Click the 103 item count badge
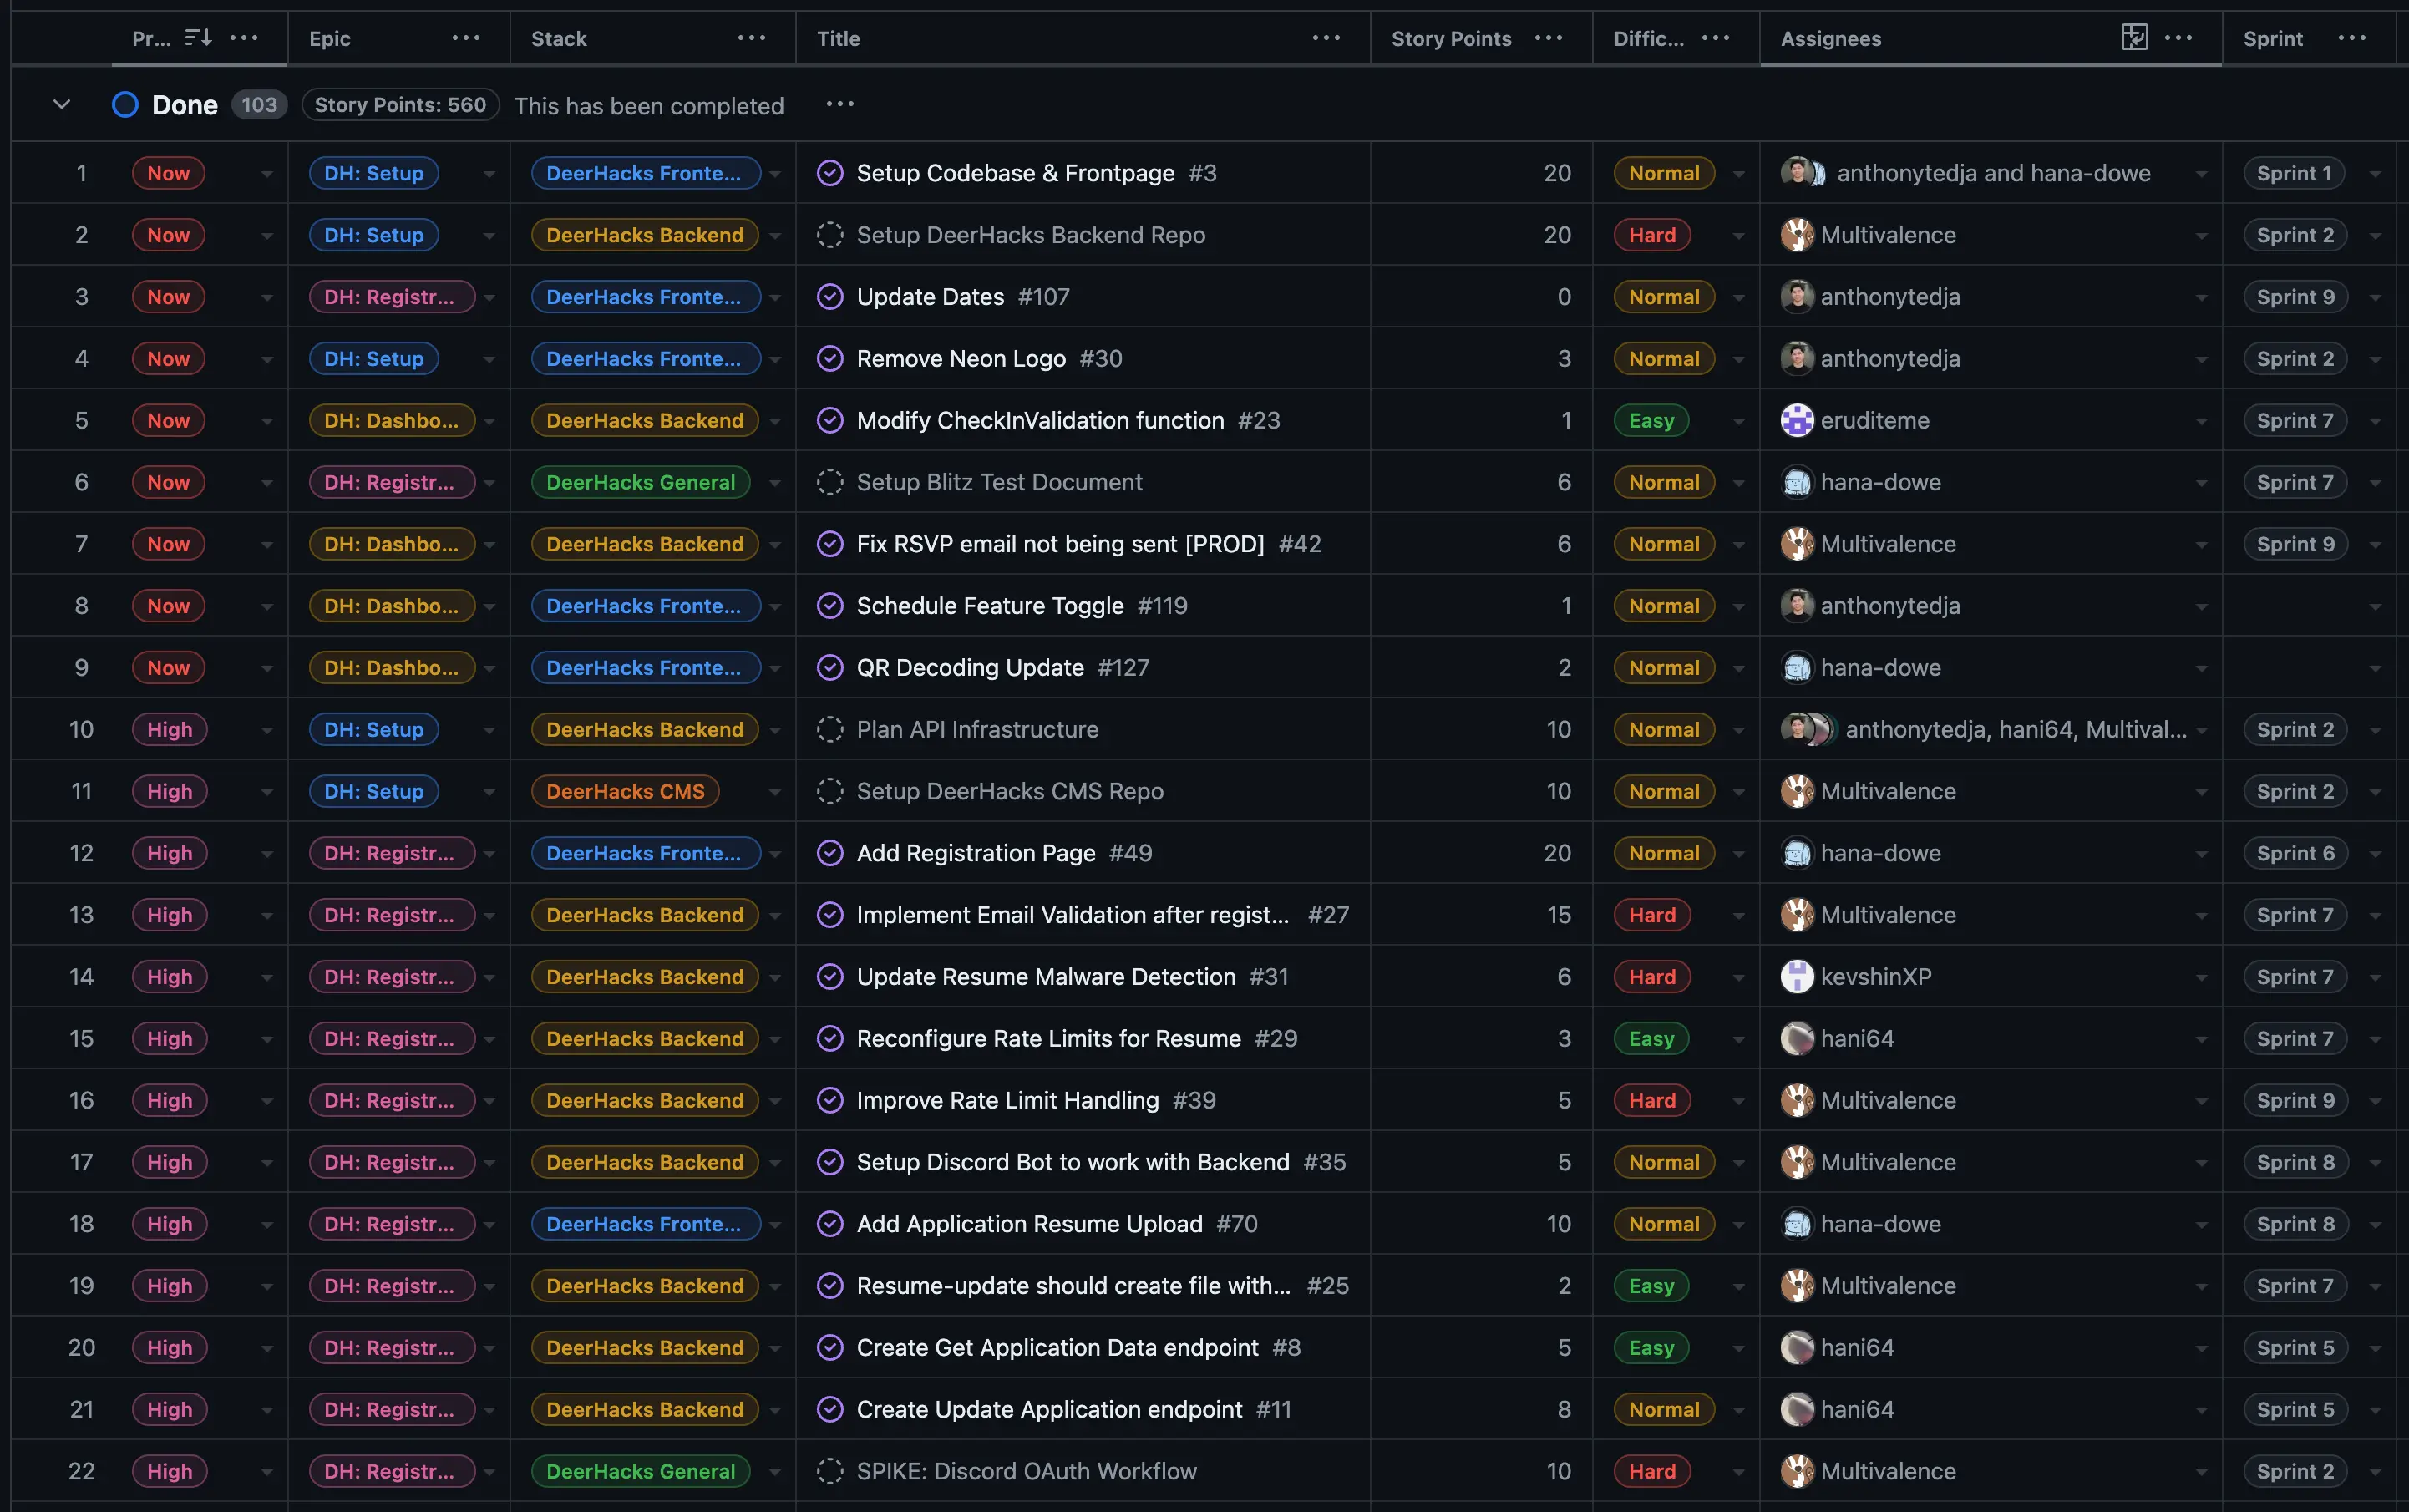2409x1512 pixels. click(259, 105)
